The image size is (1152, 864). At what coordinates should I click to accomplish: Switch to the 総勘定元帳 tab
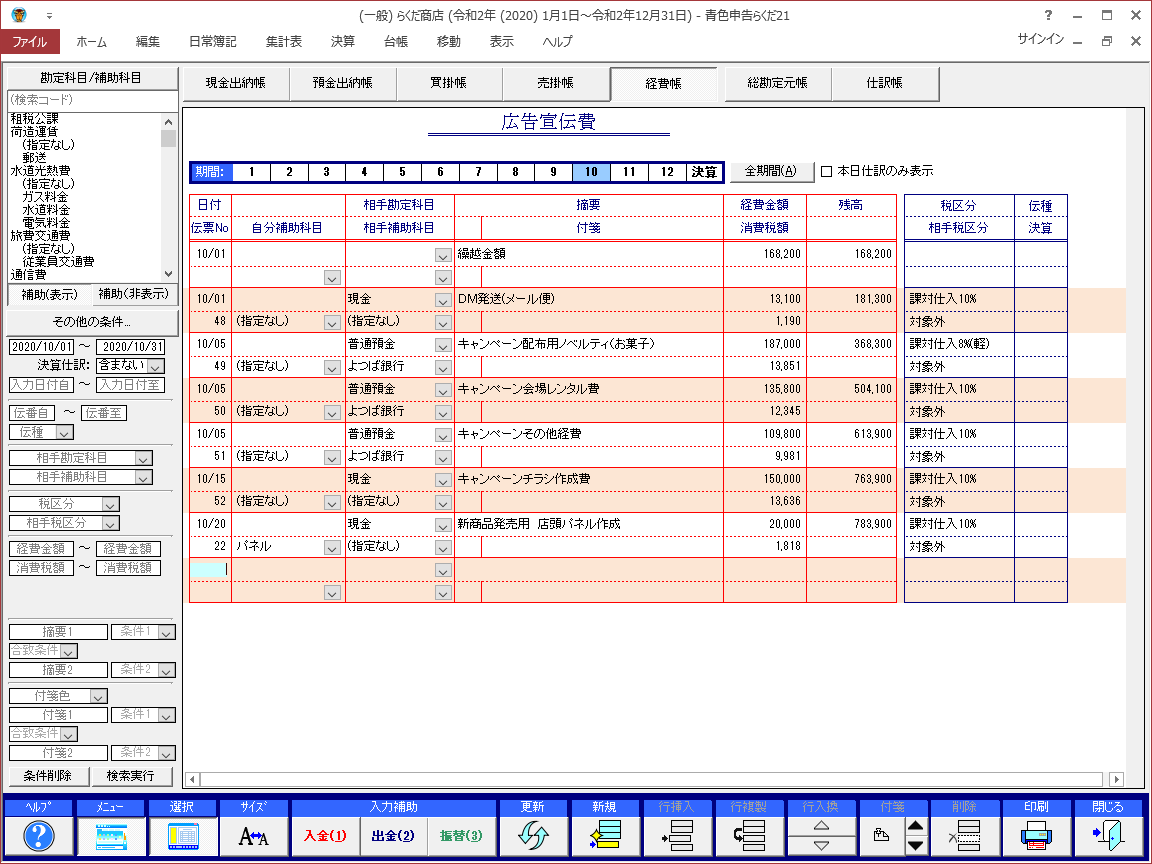777,83
